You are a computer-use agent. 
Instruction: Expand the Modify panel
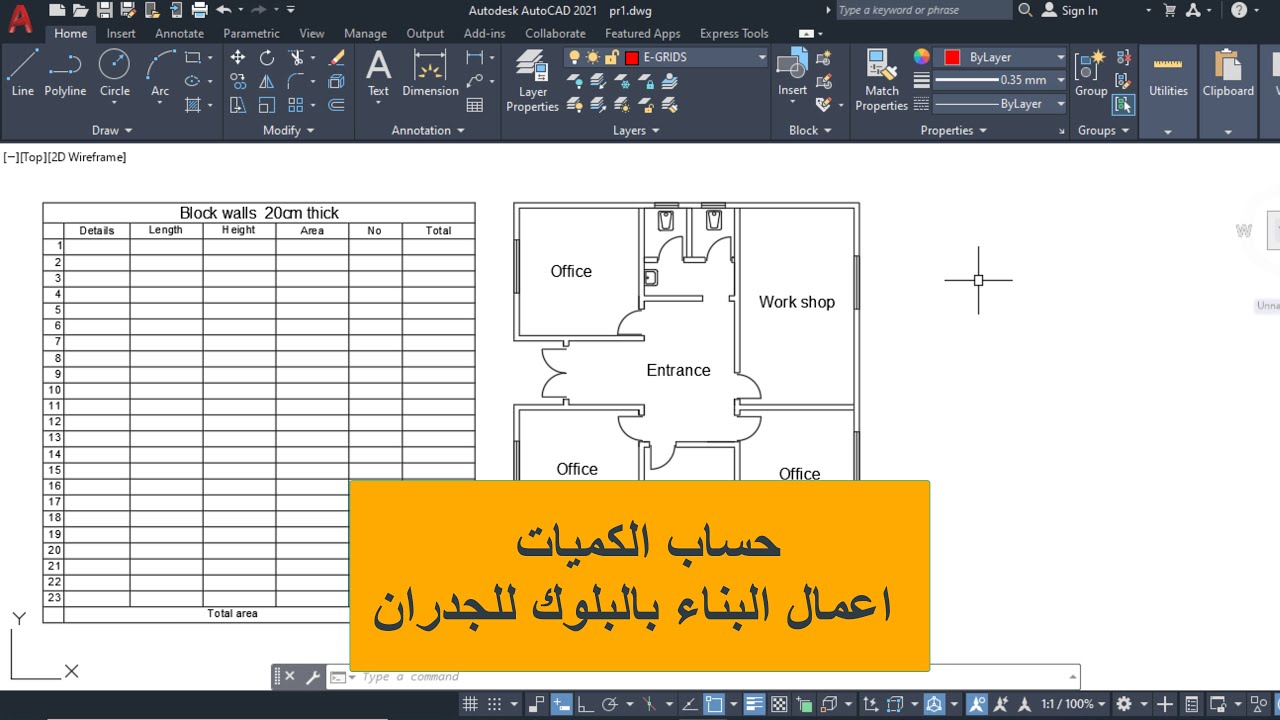(289, 130)
